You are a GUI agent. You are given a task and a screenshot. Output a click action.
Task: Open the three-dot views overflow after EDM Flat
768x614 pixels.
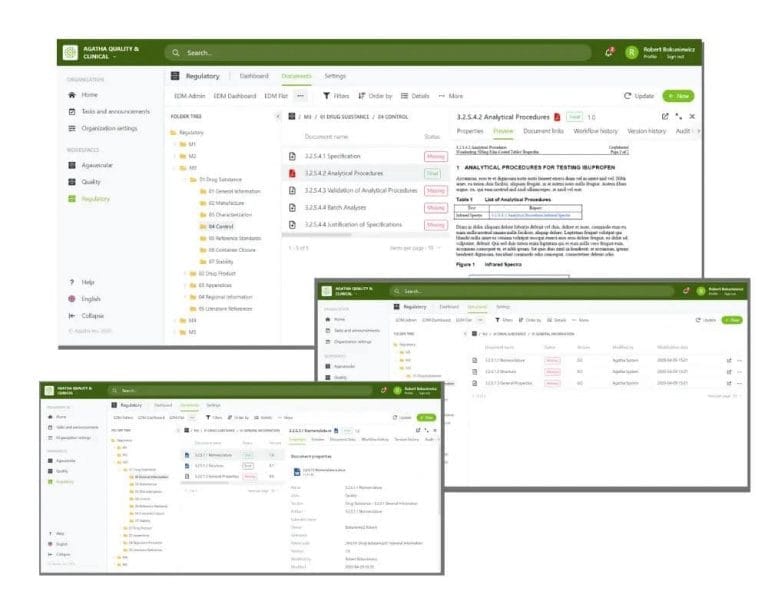tap(301, 96)
